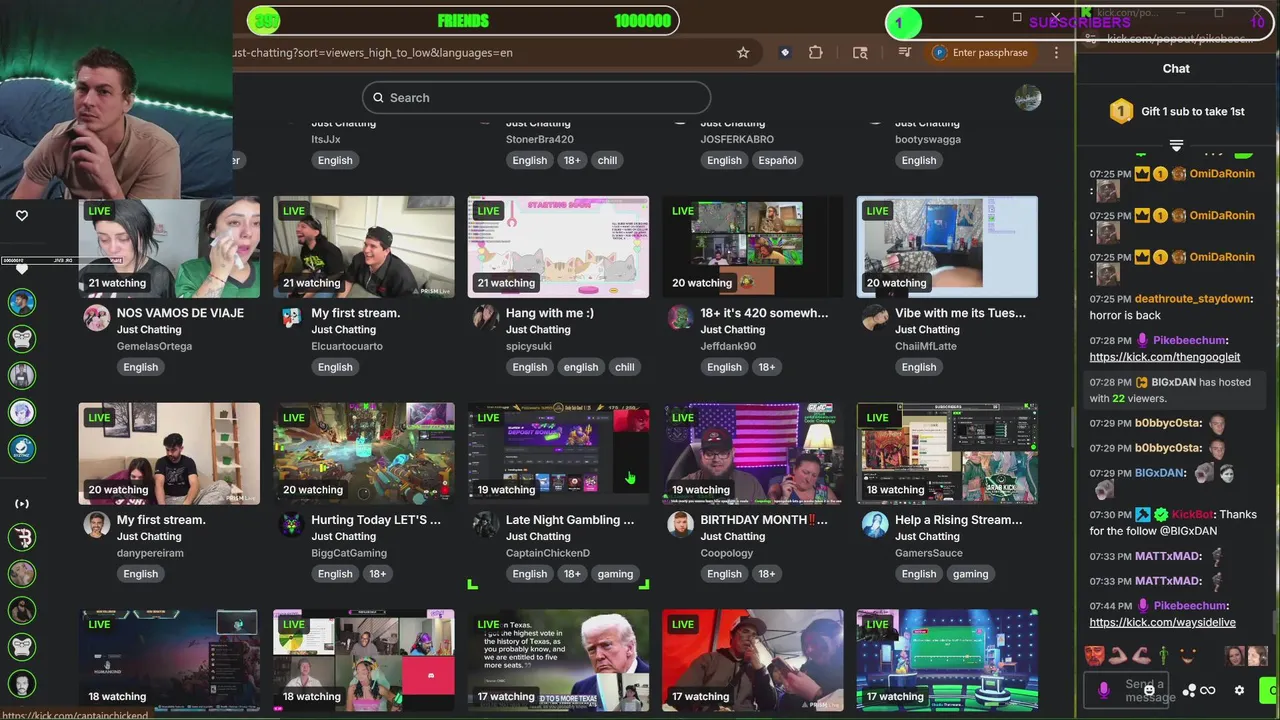Click the three-bubbles icon in chat bar
The height and width of the screenshot is (720, 1280).
pos(1189,690)
